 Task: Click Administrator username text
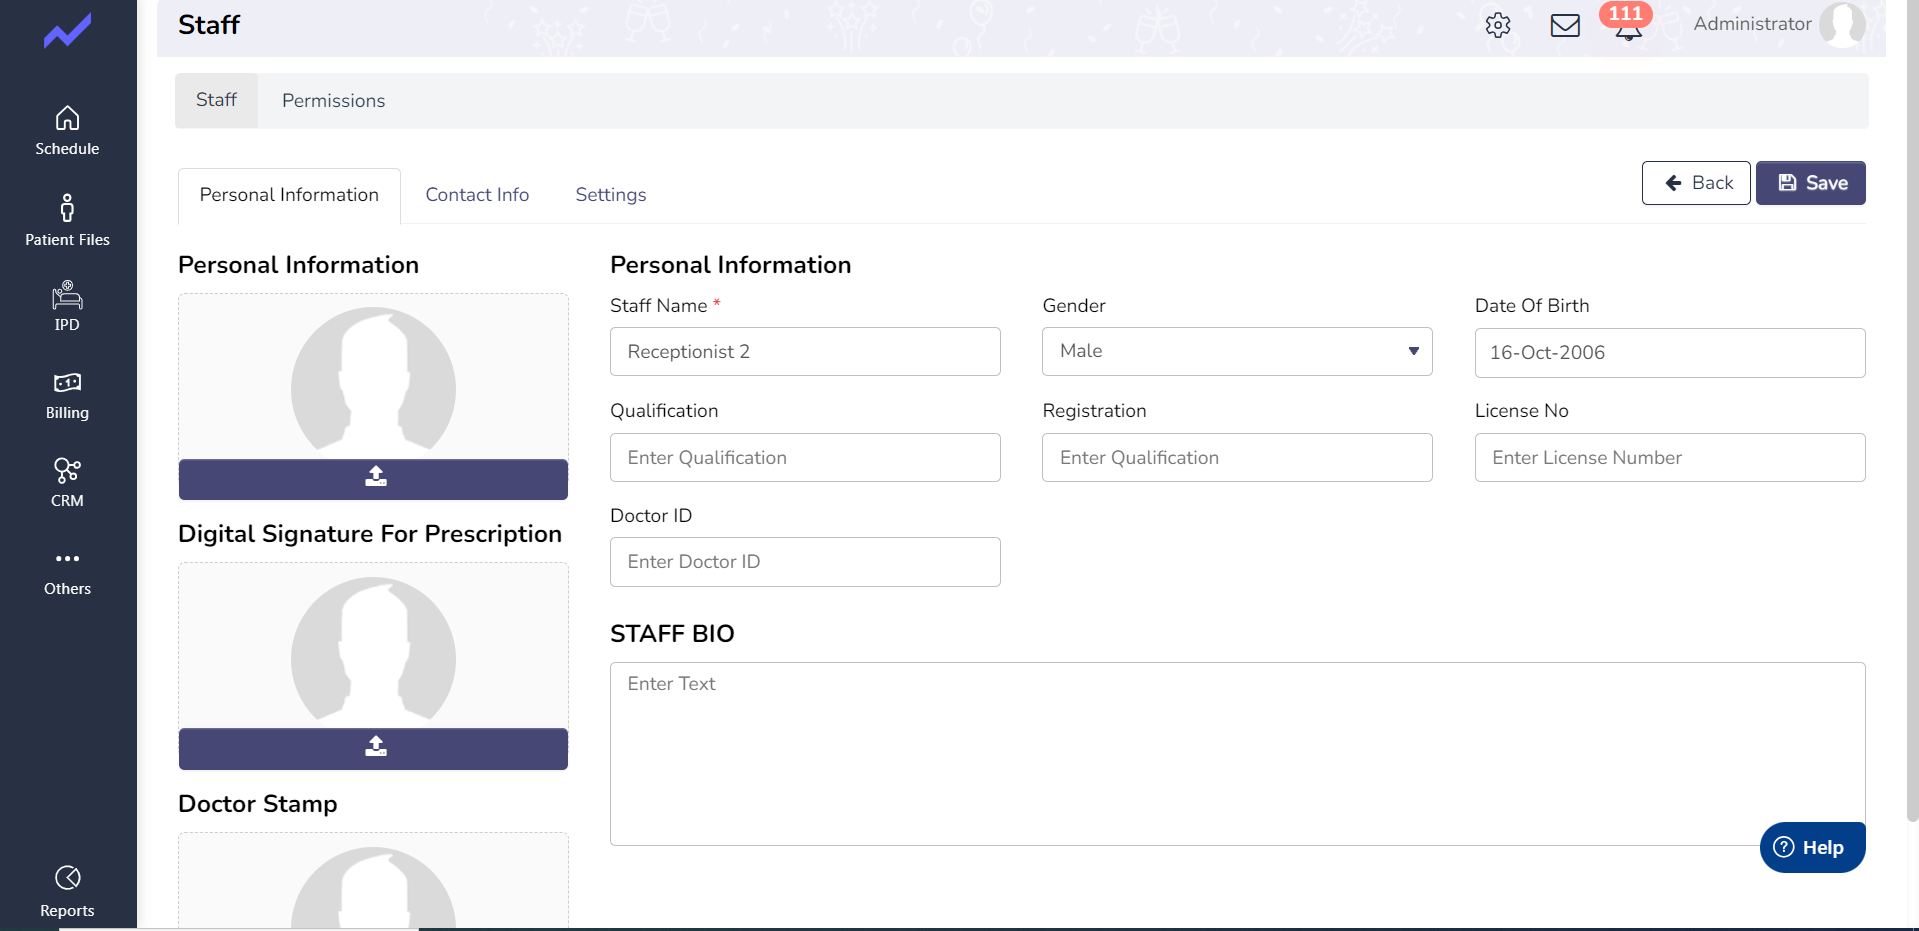1752,24
